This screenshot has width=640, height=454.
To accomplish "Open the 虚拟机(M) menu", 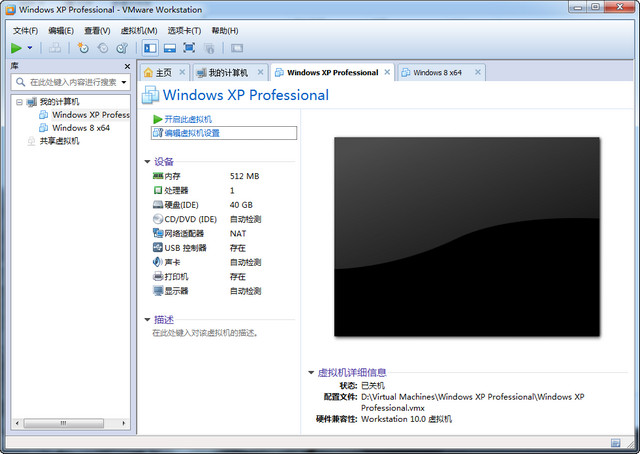I will pyautogui.click(x=138, y=30).
